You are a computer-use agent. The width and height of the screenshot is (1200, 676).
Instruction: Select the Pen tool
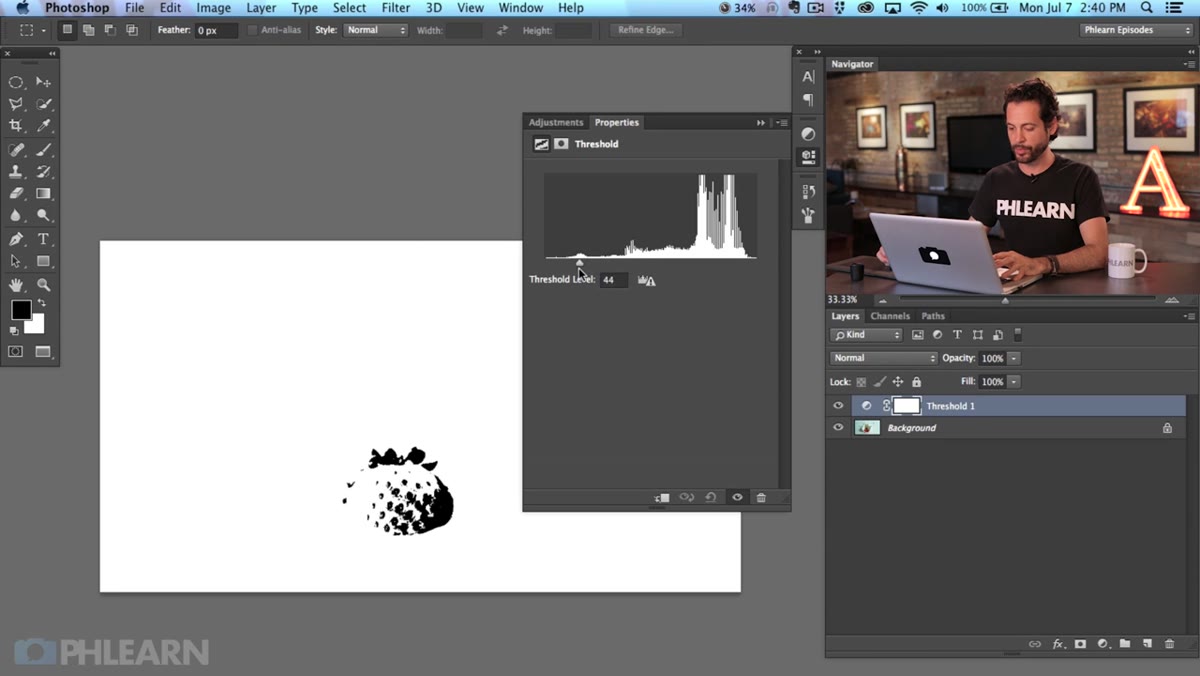(x=16, y=240)
